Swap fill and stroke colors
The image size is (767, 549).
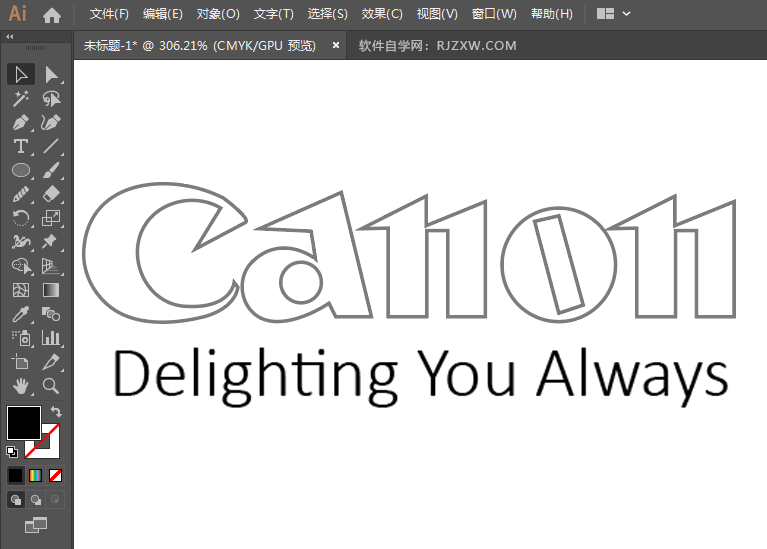click(56, 412)
